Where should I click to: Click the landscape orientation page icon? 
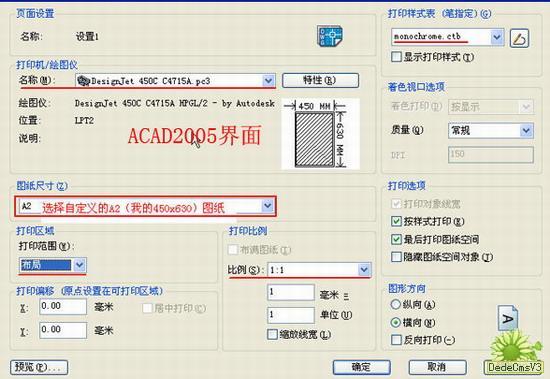click(508, 318)
